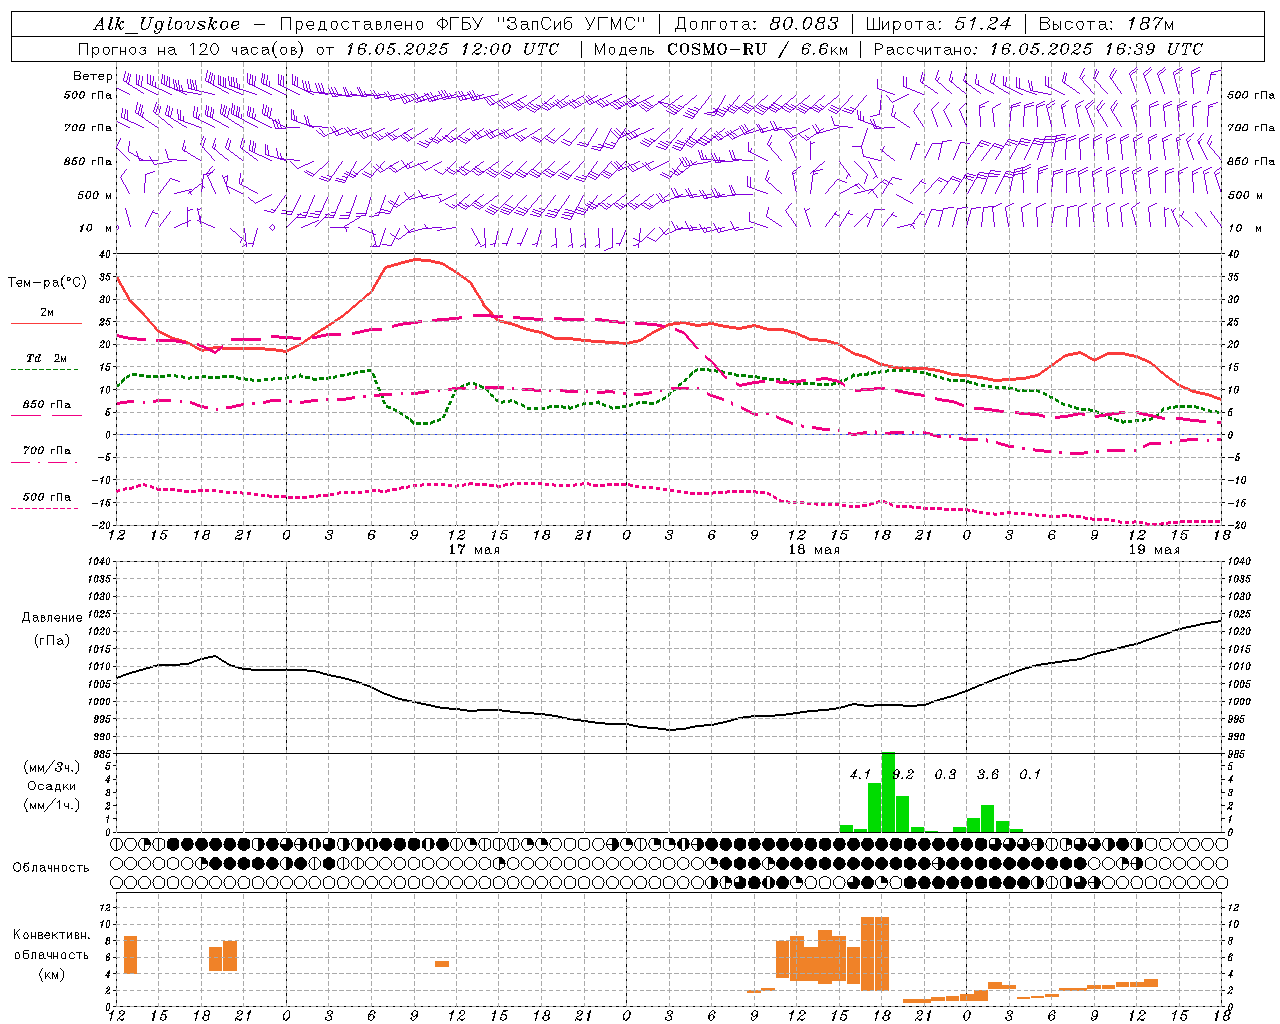The width and height of the screenshot is (1280, 1024).
Task: Click the 850 гПа temperature legend entry
Action: point(47,405)
